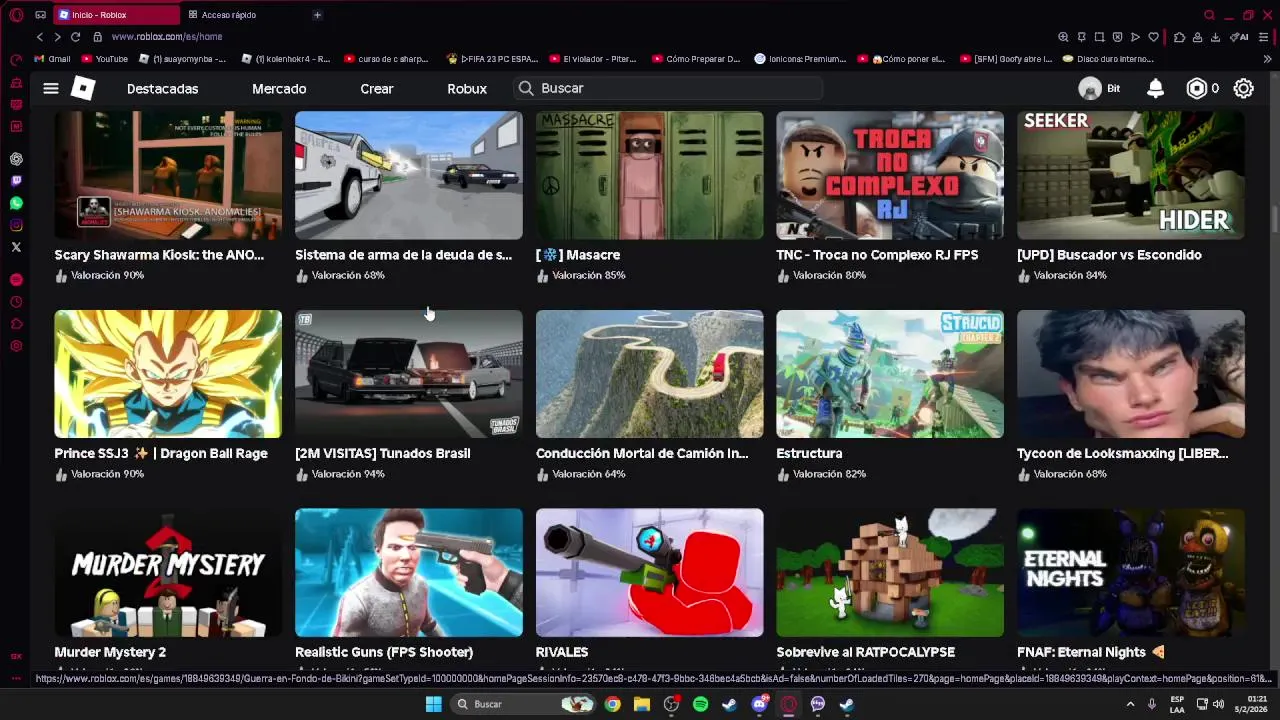This screenshot has height=720, width=1280.
Task: Open the Bit profile avatar
Action: coord(1090,88)
